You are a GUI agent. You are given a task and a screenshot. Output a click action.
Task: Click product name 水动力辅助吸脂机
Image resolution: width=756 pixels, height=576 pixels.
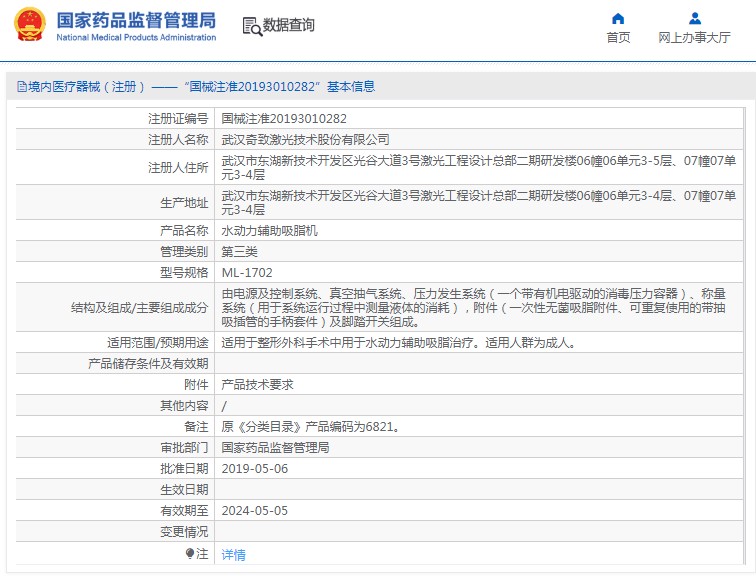point(270,231)
